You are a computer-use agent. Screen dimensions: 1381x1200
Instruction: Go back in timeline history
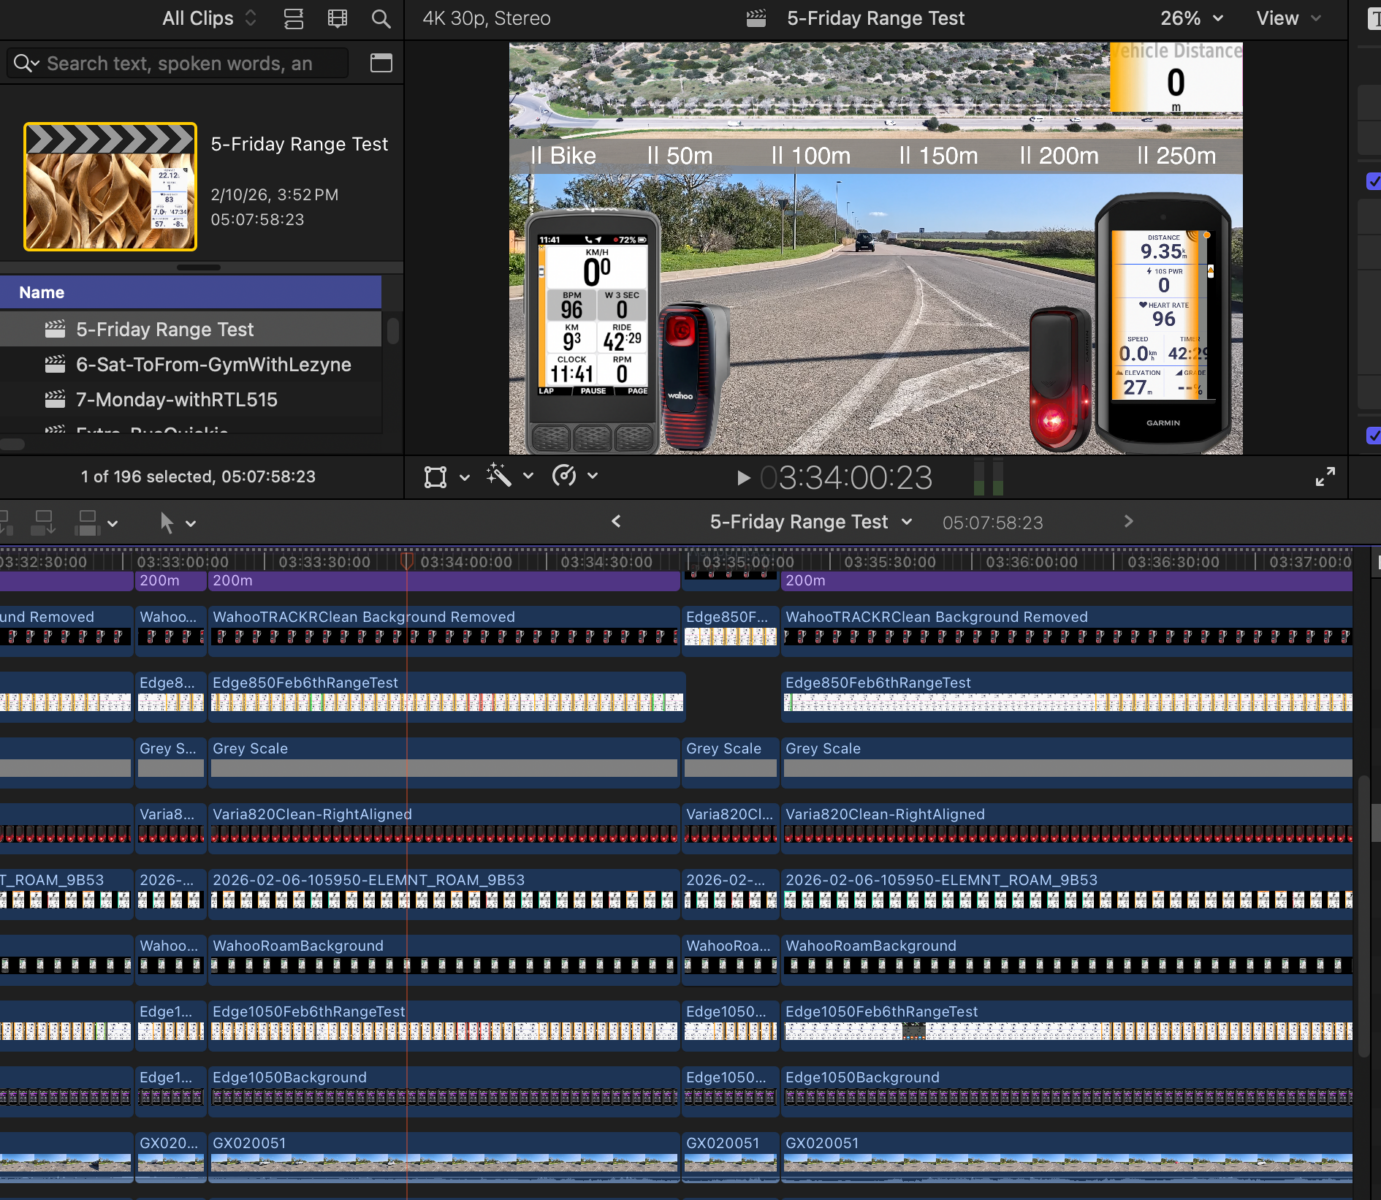[616, 521]
